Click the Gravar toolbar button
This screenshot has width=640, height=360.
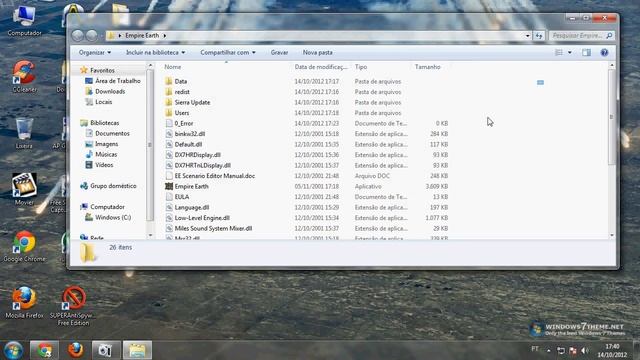coord(279,52)
